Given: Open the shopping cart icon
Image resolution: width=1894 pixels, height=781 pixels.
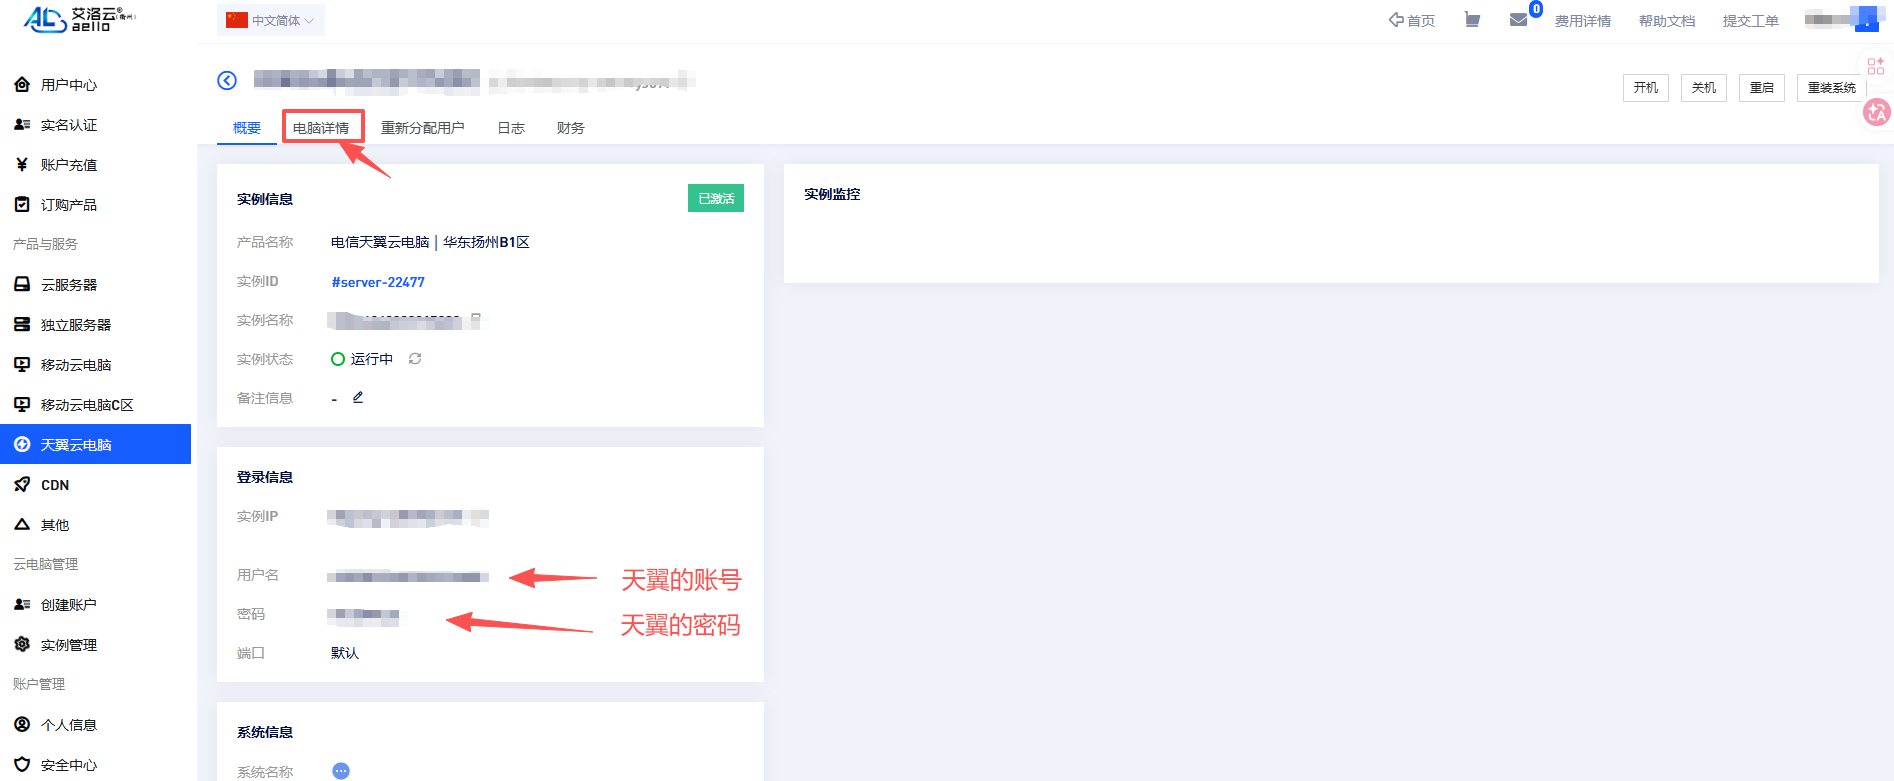Looking at the screenshot, I should coord(1472,20).
